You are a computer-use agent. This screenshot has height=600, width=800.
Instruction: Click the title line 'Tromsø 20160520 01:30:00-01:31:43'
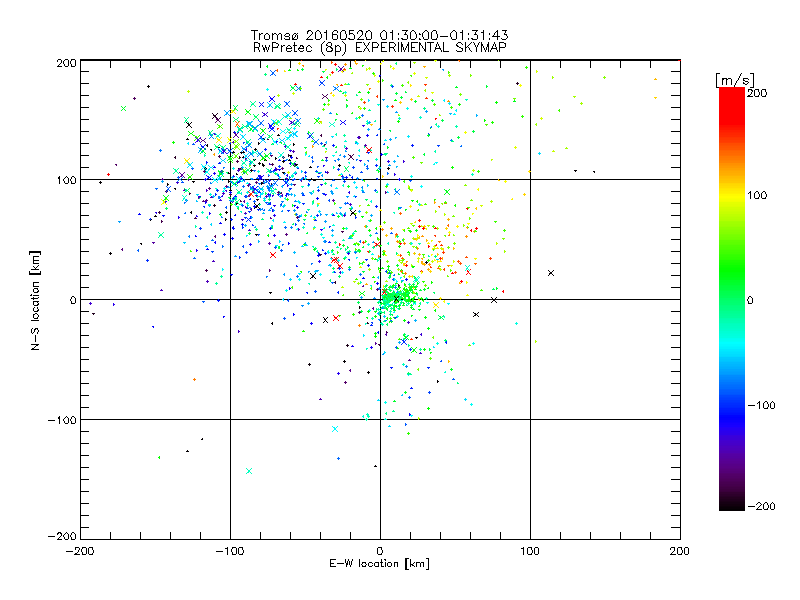379,35
